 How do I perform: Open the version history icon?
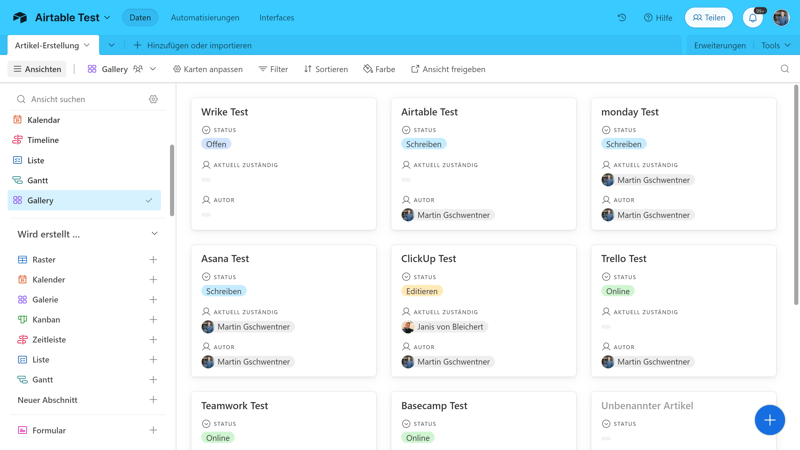coord(622,18)
